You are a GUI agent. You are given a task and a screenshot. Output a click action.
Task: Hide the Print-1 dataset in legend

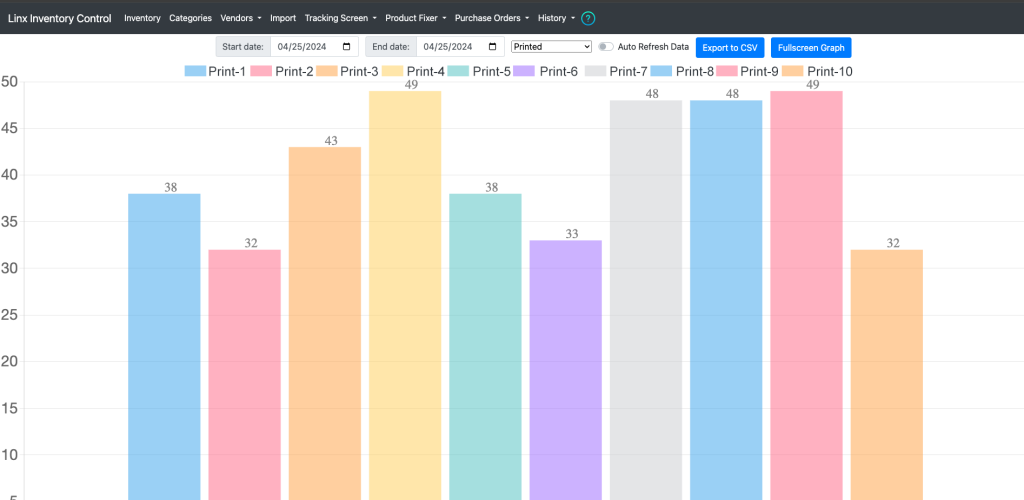pyautogui.click(x=216, y=72)
